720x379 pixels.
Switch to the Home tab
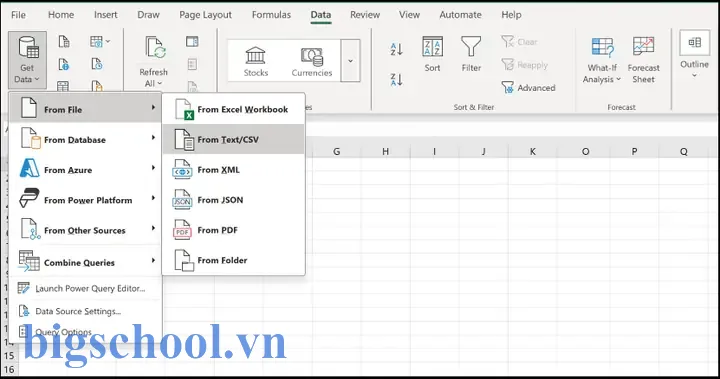(x=61, y=15)
